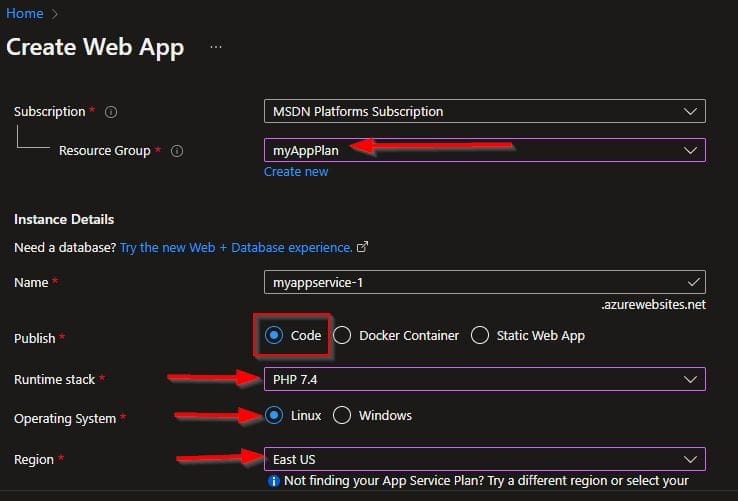Select Linux as operating system
Viewport: 738px width, 501px height.
(275, 415)
